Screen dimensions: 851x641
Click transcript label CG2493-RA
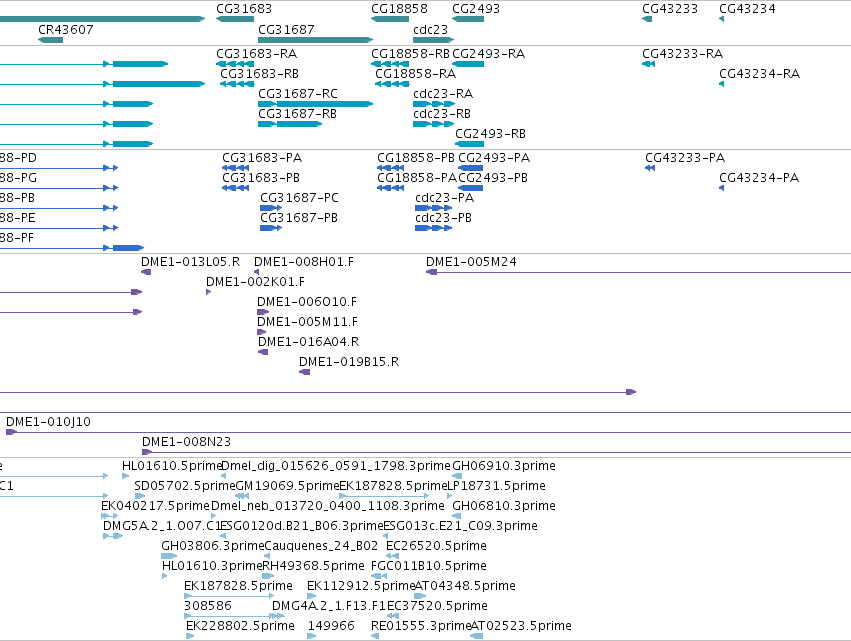(x=488, y=54)
